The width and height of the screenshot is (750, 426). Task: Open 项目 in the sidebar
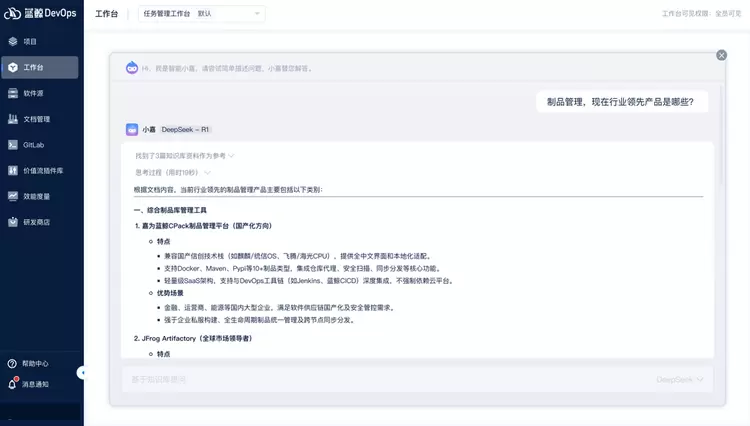click(x=30, y=42)
